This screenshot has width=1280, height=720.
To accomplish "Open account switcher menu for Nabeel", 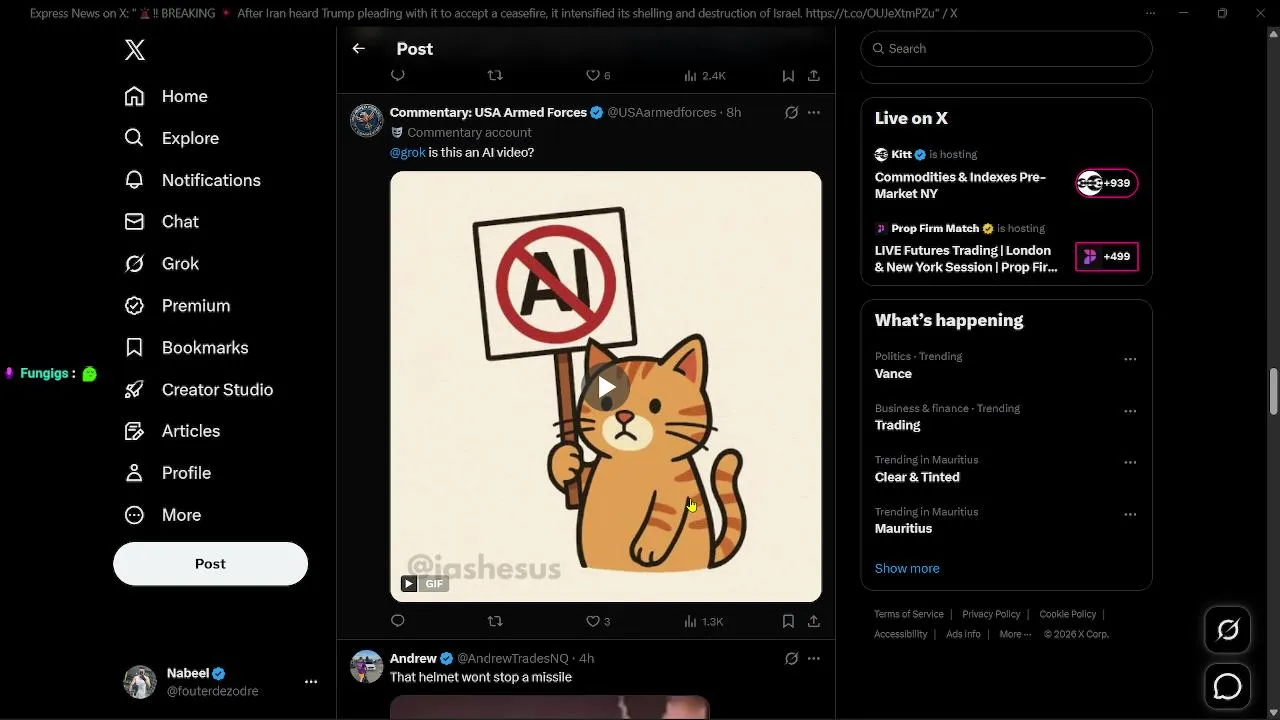I will click(311, 682).
